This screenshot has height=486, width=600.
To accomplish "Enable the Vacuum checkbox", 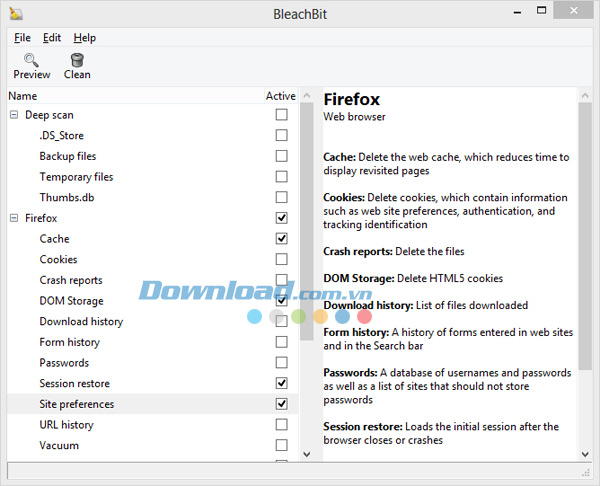I will (x=282, y=445).
